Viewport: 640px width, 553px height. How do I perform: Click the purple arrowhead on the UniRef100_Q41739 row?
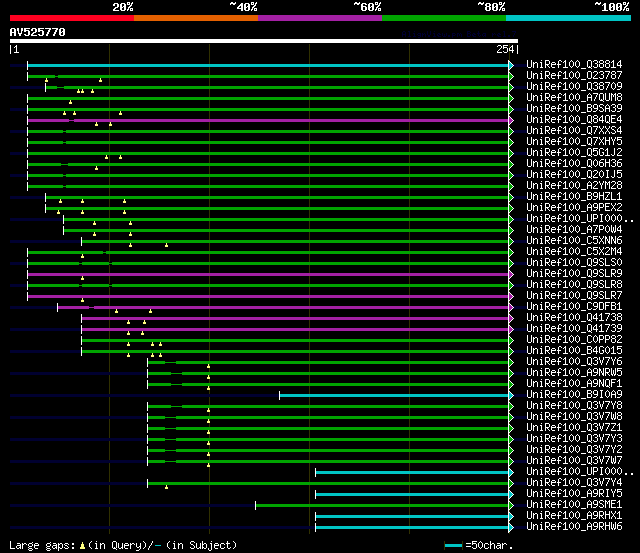(511, 329)
